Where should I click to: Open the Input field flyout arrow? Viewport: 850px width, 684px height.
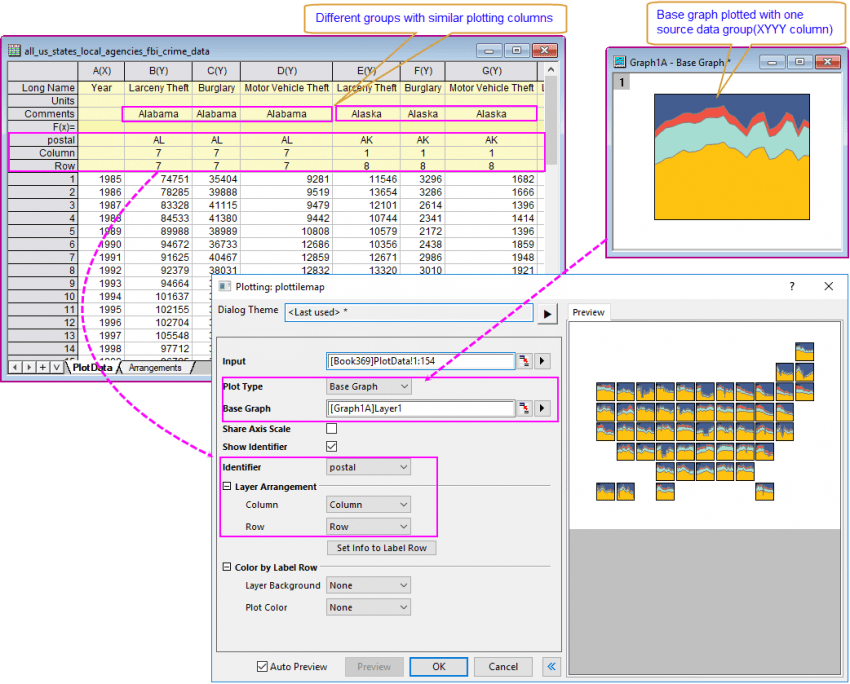[x=543, y=361]
